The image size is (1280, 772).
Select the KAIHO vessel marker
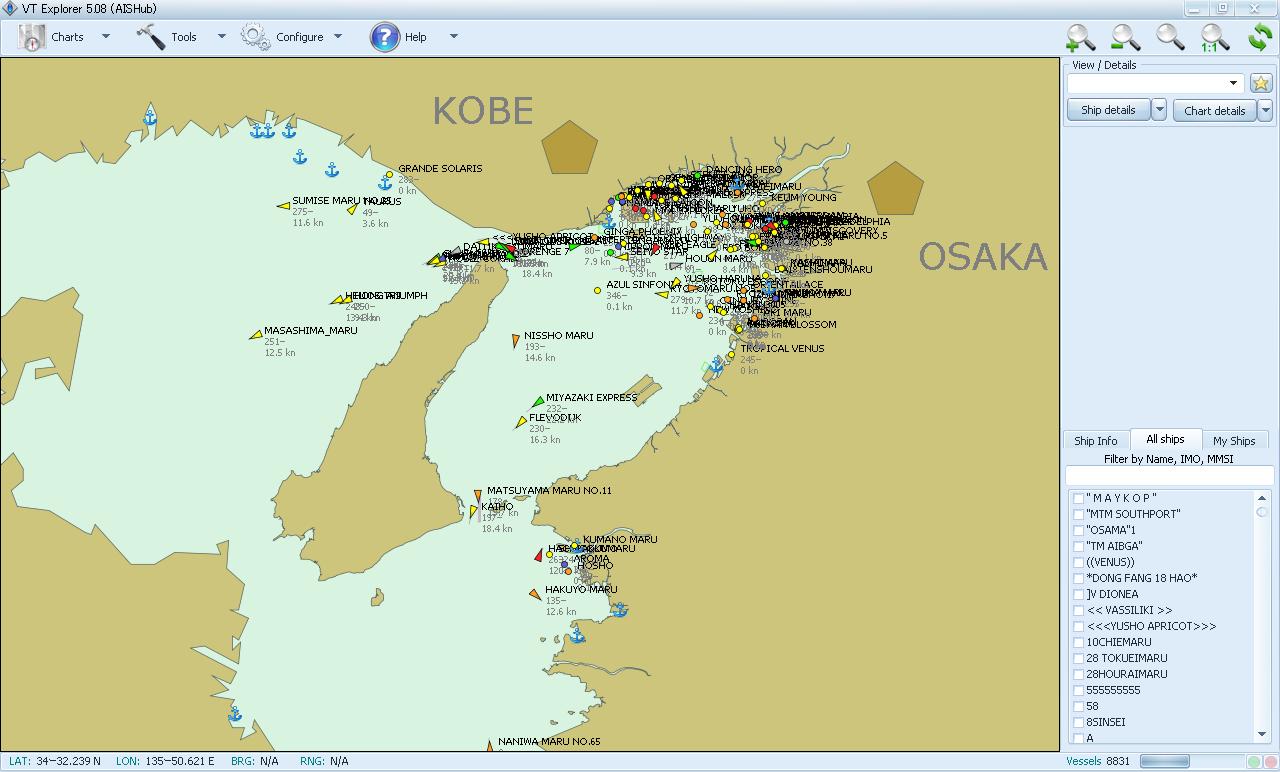coord(473,511)
